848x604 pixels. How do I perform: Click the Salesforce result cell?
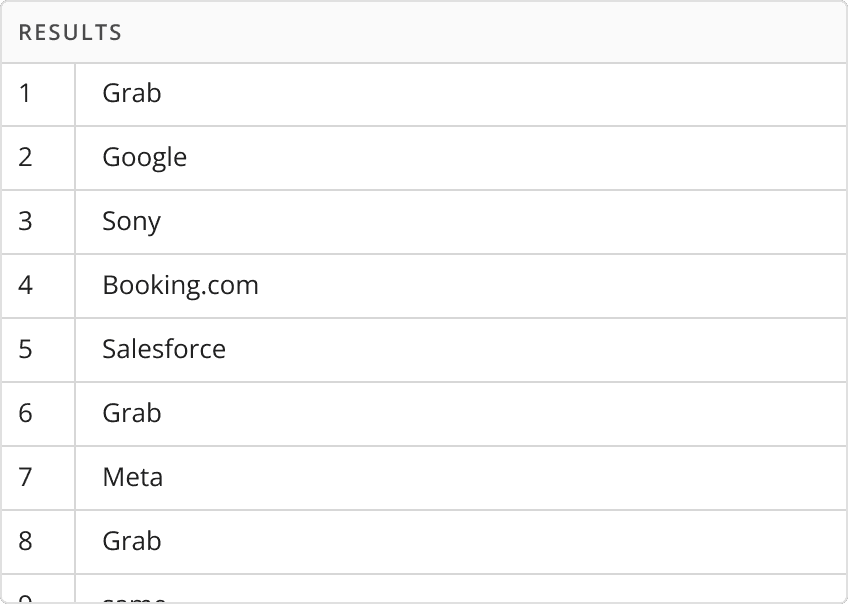pyautogui.click(x=461, y=350)
